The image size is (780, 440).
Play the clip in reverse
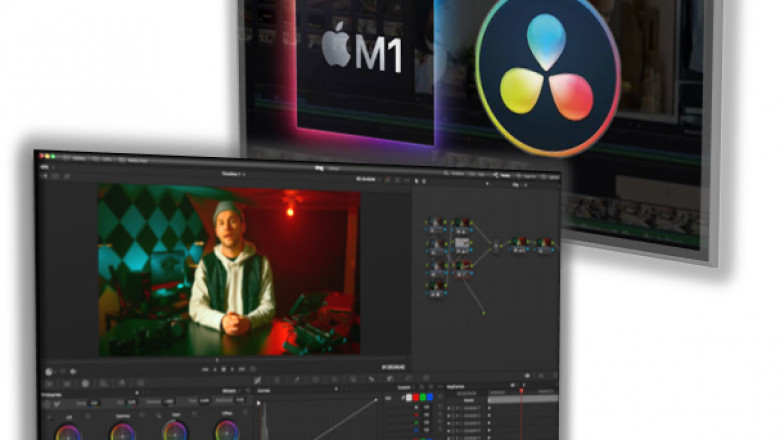[x=215, y=369]
